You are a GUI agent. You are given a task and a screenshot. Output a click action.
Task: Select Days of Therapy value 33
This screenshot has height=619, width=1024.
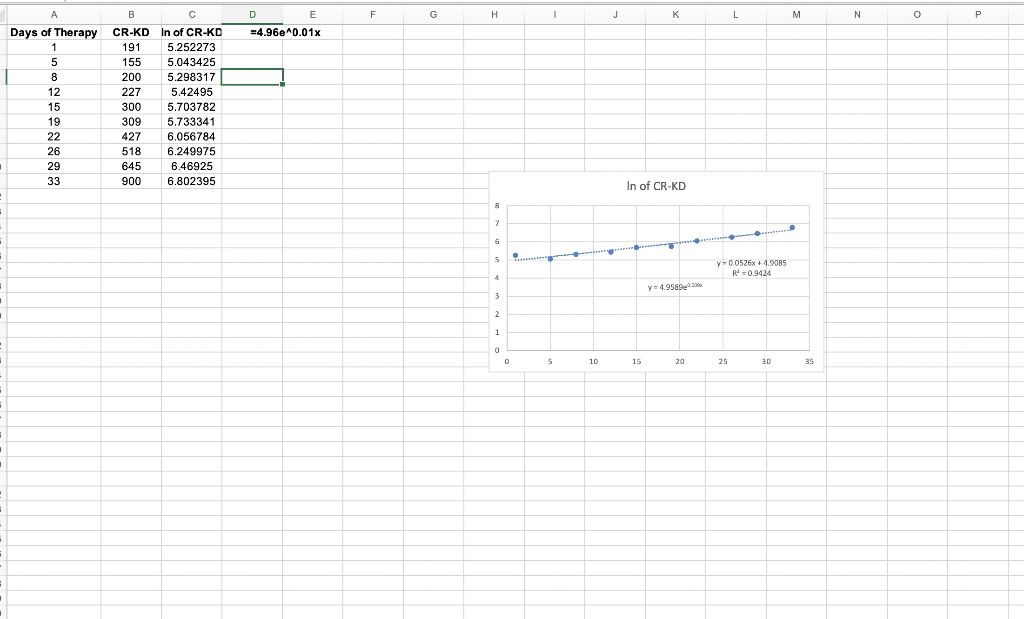[x=54, y=181]
